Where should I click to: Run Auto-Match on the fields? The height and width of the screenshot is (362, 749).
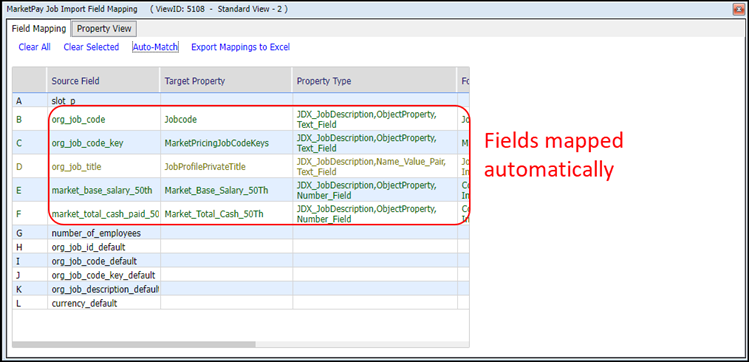(155, 47)
